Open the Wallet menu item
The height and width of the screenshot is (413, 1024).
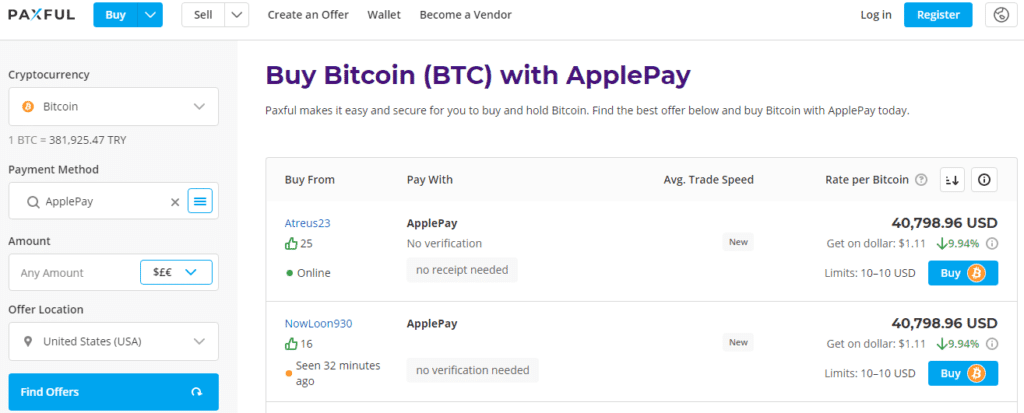pyautogui.click(x=384, y=15)
